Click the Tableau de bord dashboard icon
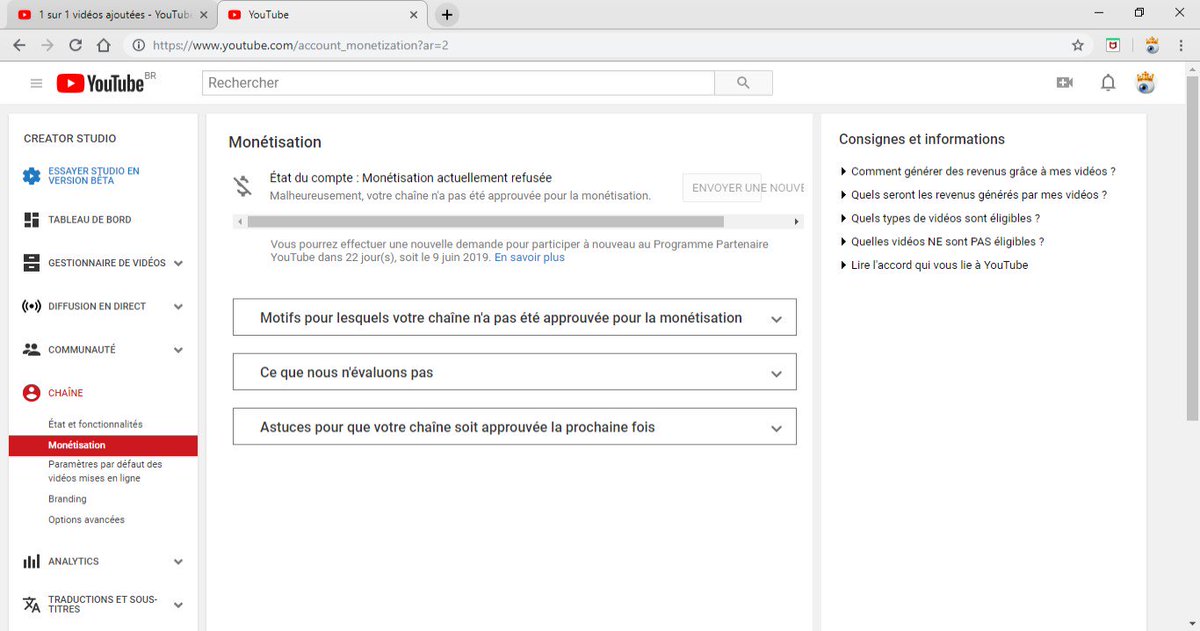Viewport: 1200px width, 631px height. (x=31, y=219)
